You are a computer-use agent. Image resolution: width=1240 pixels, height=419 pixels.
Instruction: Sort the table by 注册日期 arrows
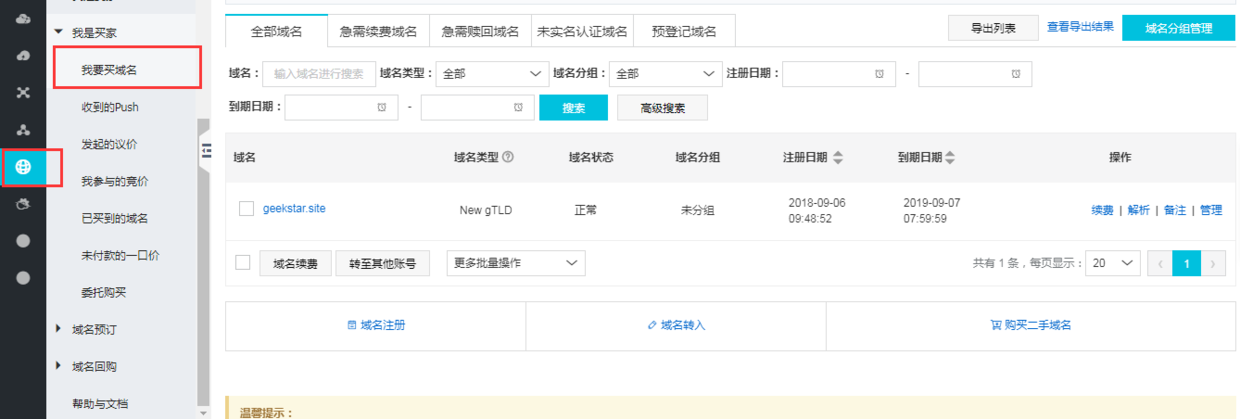click(x=838, y=158)
